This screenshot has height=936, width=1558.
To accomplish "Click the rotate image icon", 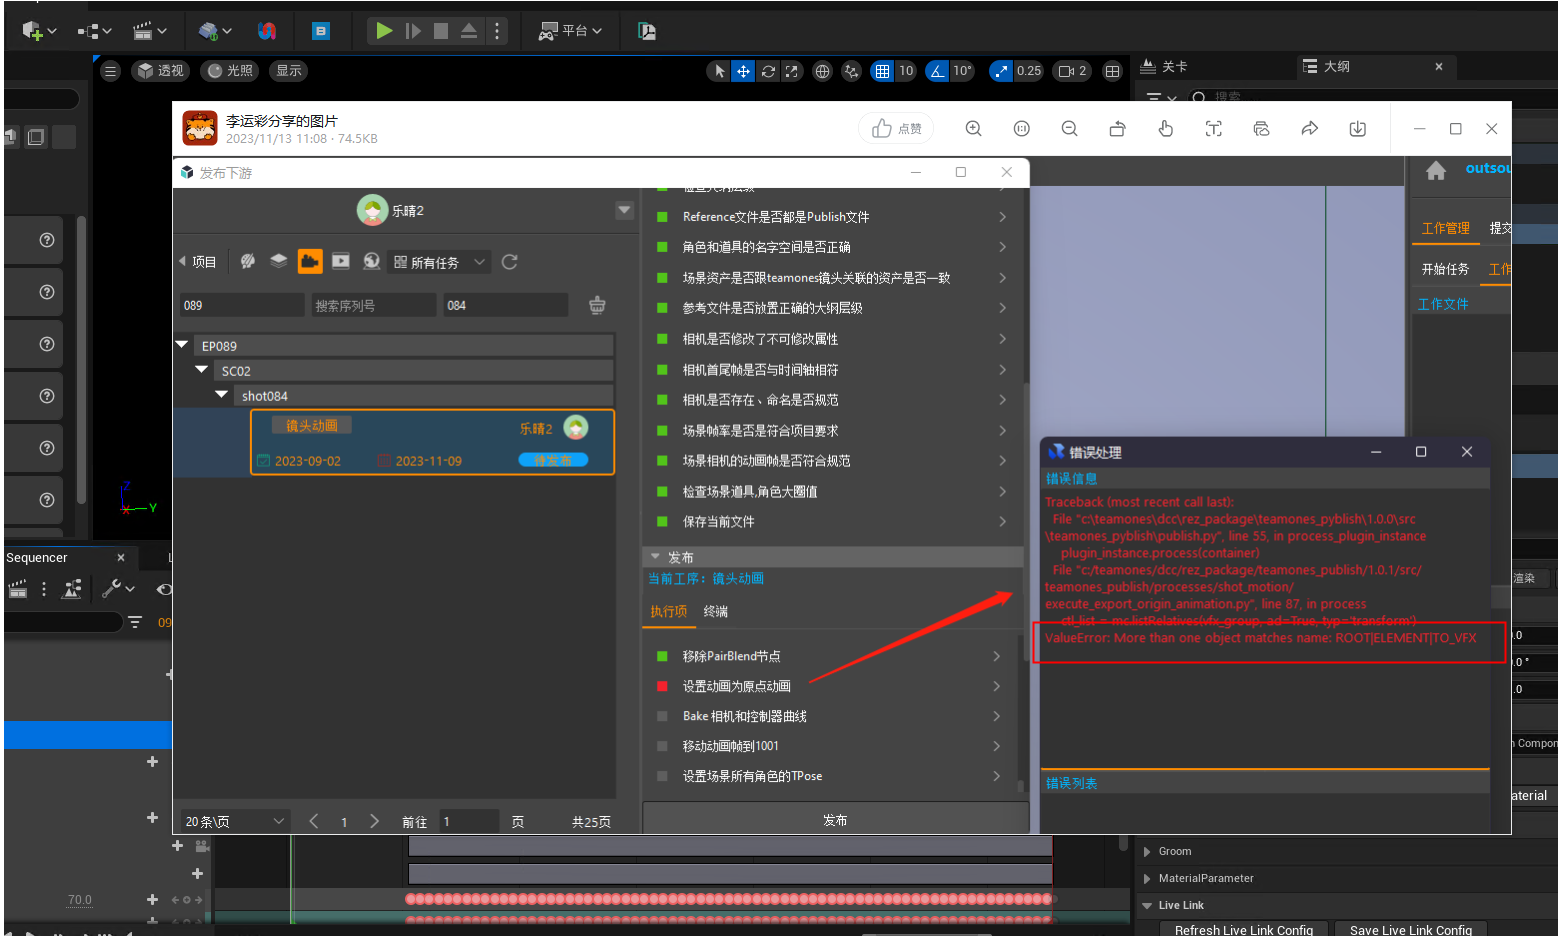I will click(x=1117, y=129).
